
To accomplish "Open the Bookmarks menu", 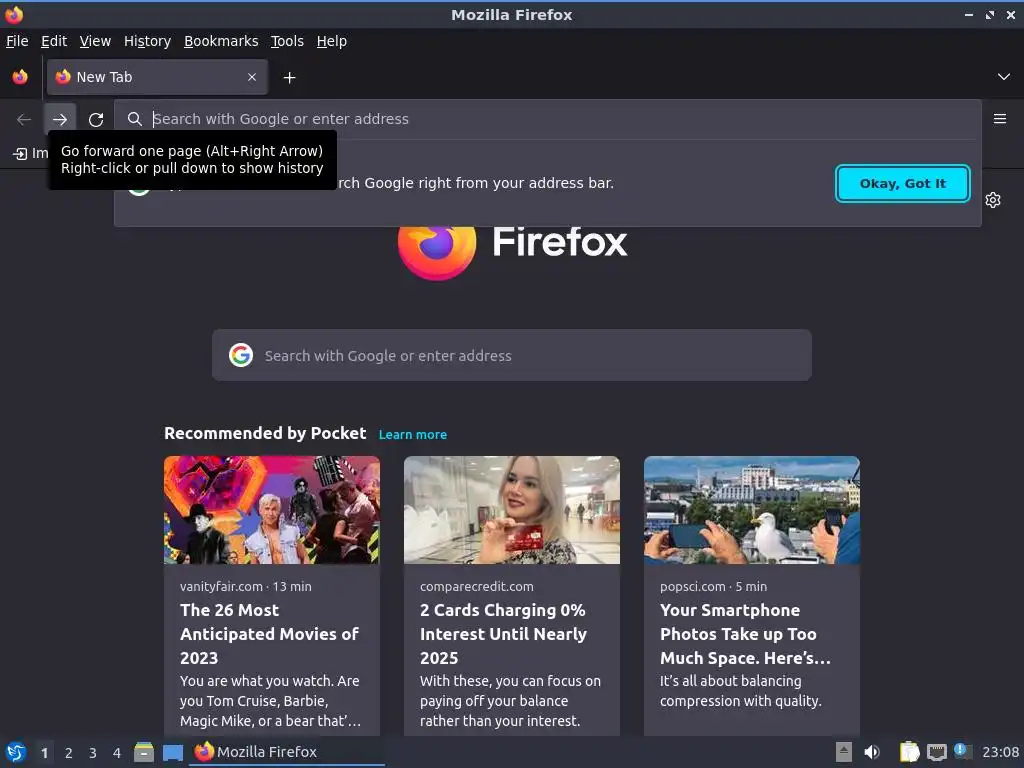I will tap(221, 41).
